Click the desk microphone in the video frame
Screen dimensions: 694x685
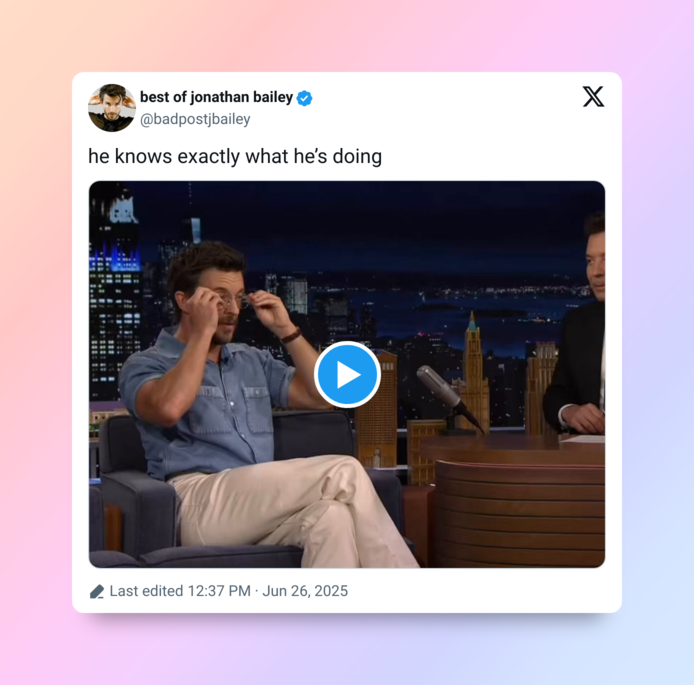coord(447,395)
